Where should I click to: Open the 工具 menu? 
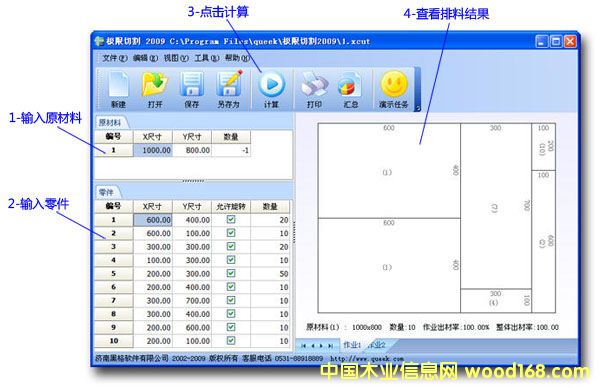click(x=207, y=58)
